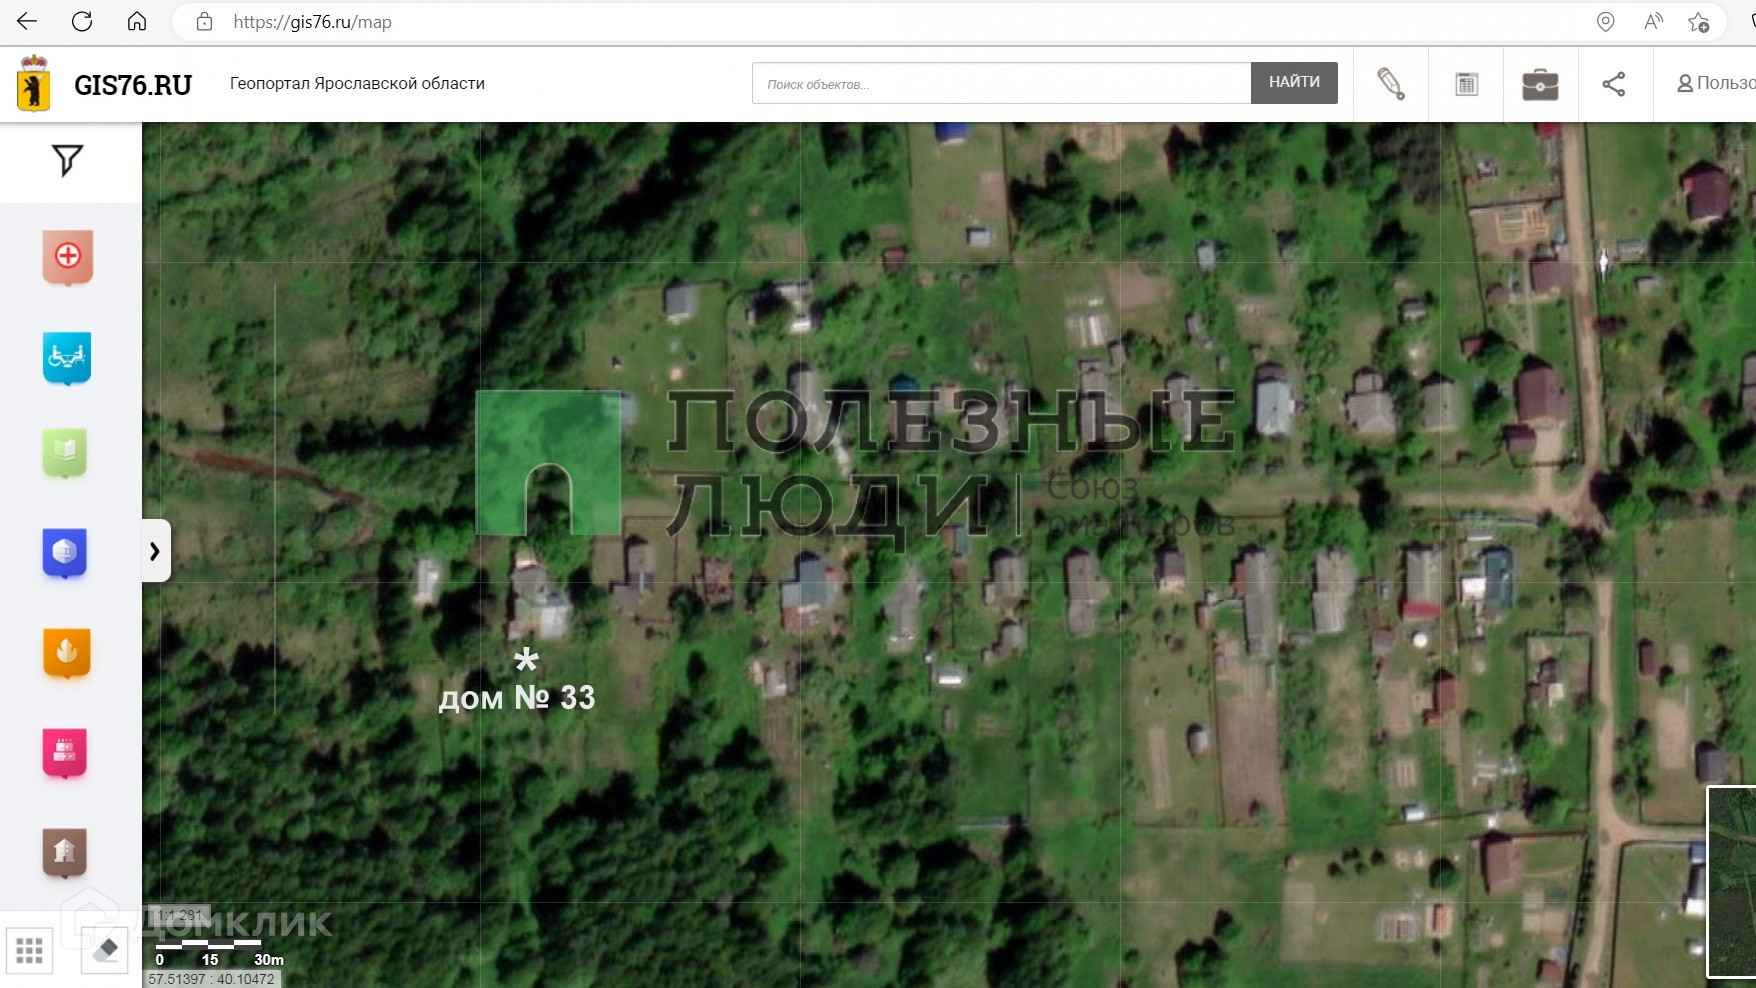Select the green book education layer icon
1756x988 pixels.
pyautogui.click(x=65, y=453)
